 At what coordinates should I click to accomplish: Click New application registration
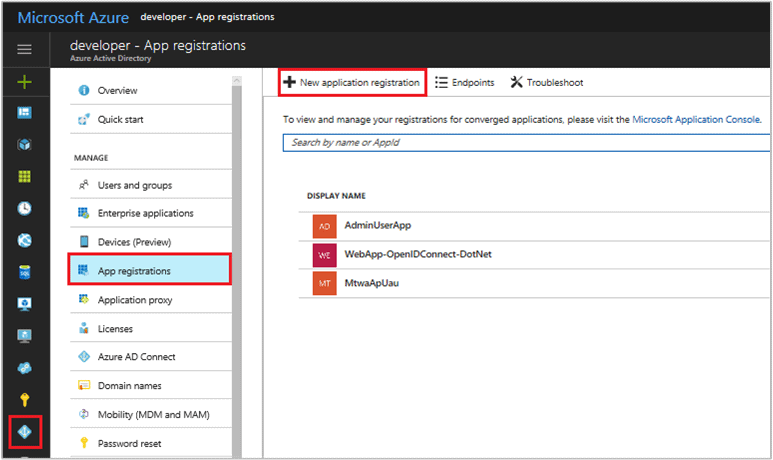click(352, 82)
